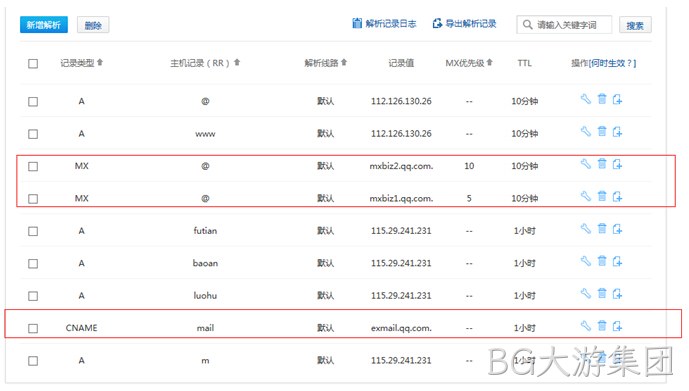The width and height of the screenshot is (689, 391).
Task: Focus the keyword search input field
Action: [x=564, y=25]
